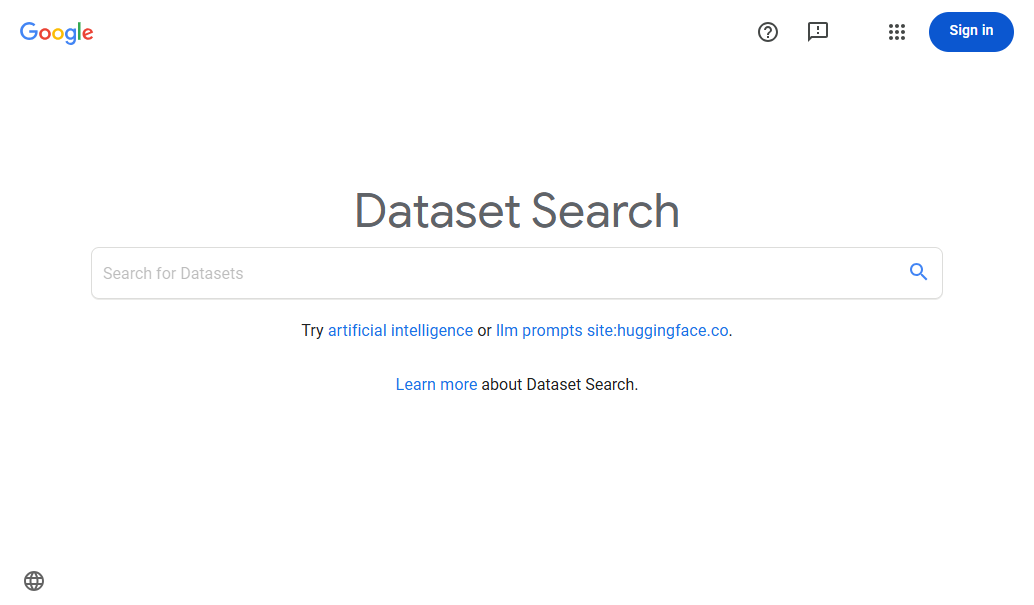Screen dimensions: 1034x605
Task: Click the feedback speech bubble
Action: point(818,32)
